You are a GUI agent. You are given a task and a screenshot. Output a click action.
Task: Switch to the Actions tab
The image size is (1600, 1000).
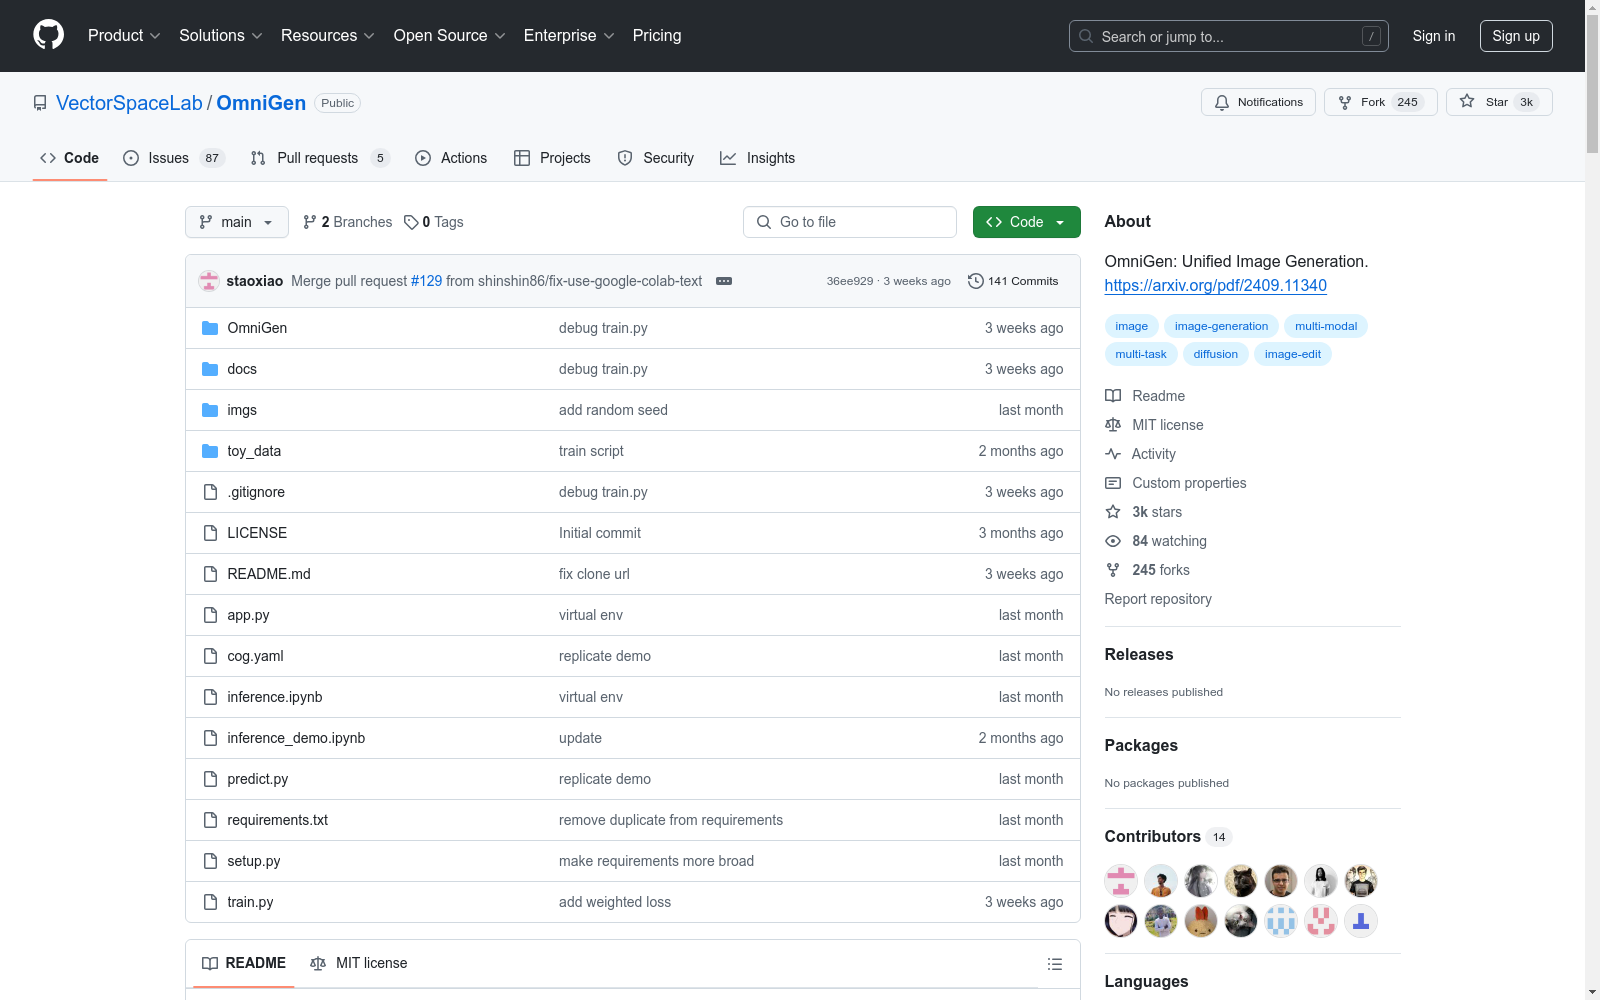451,158
